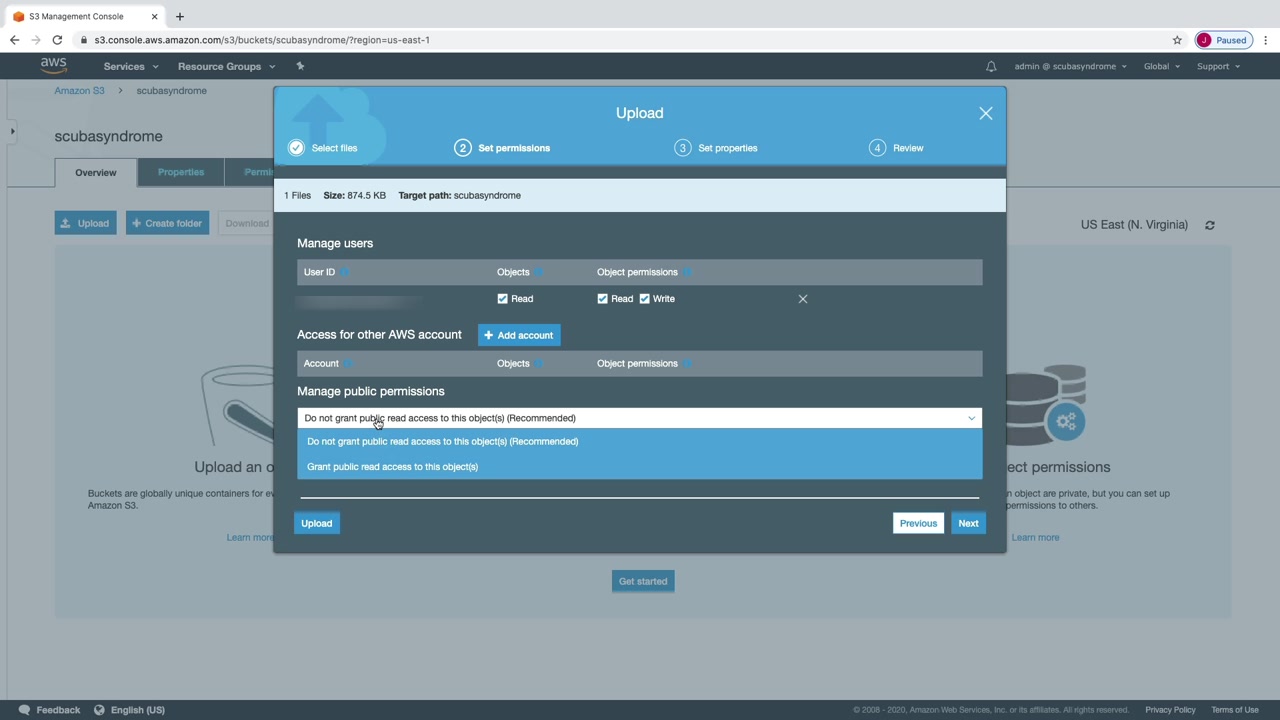The width and height of the screenshot is (1280, 720).
Task: Click the 'Size: 874.5 KB' text
Action: click(x=354, y=196)
